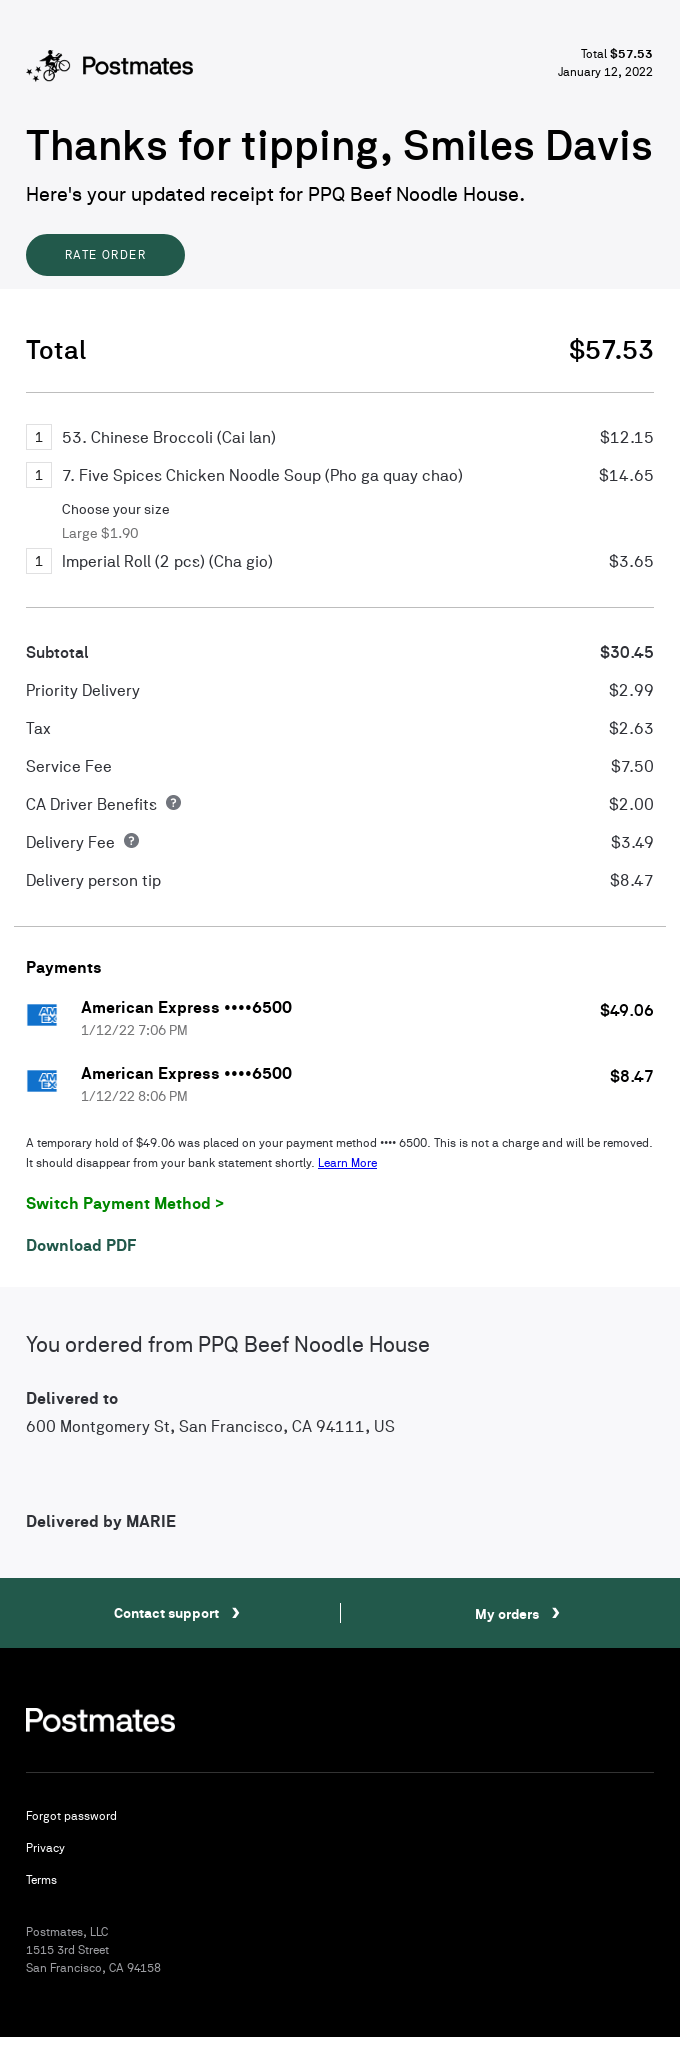The width and height of the screenshot is (680, 2055).
Task: Open the Learn More link about the temporary hold
Action: tap(347, 1163)
